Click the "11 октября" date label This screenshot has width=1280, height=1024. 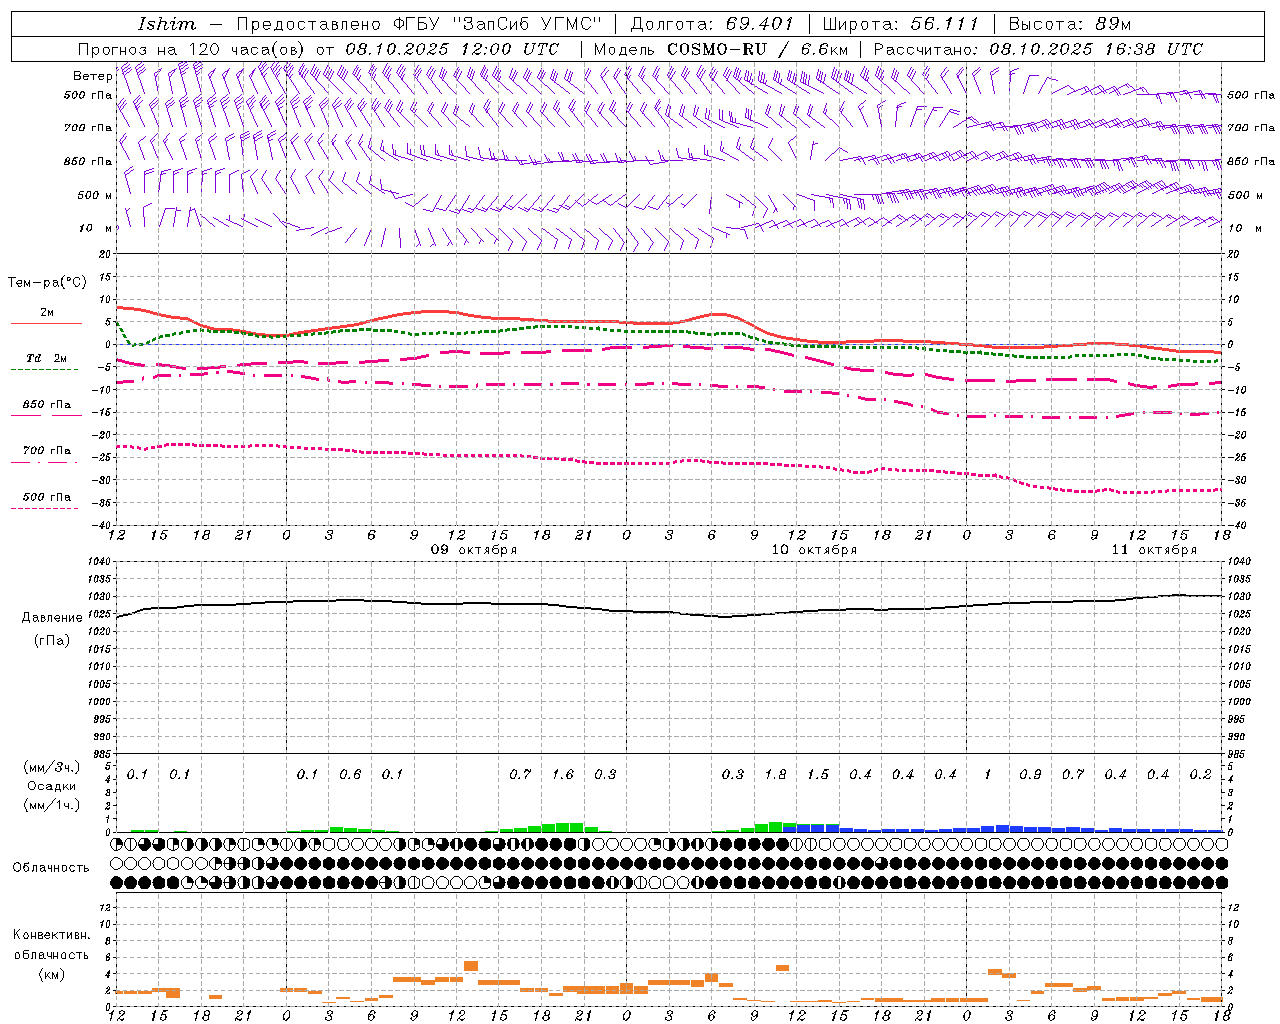click(x=1154, y=550)
